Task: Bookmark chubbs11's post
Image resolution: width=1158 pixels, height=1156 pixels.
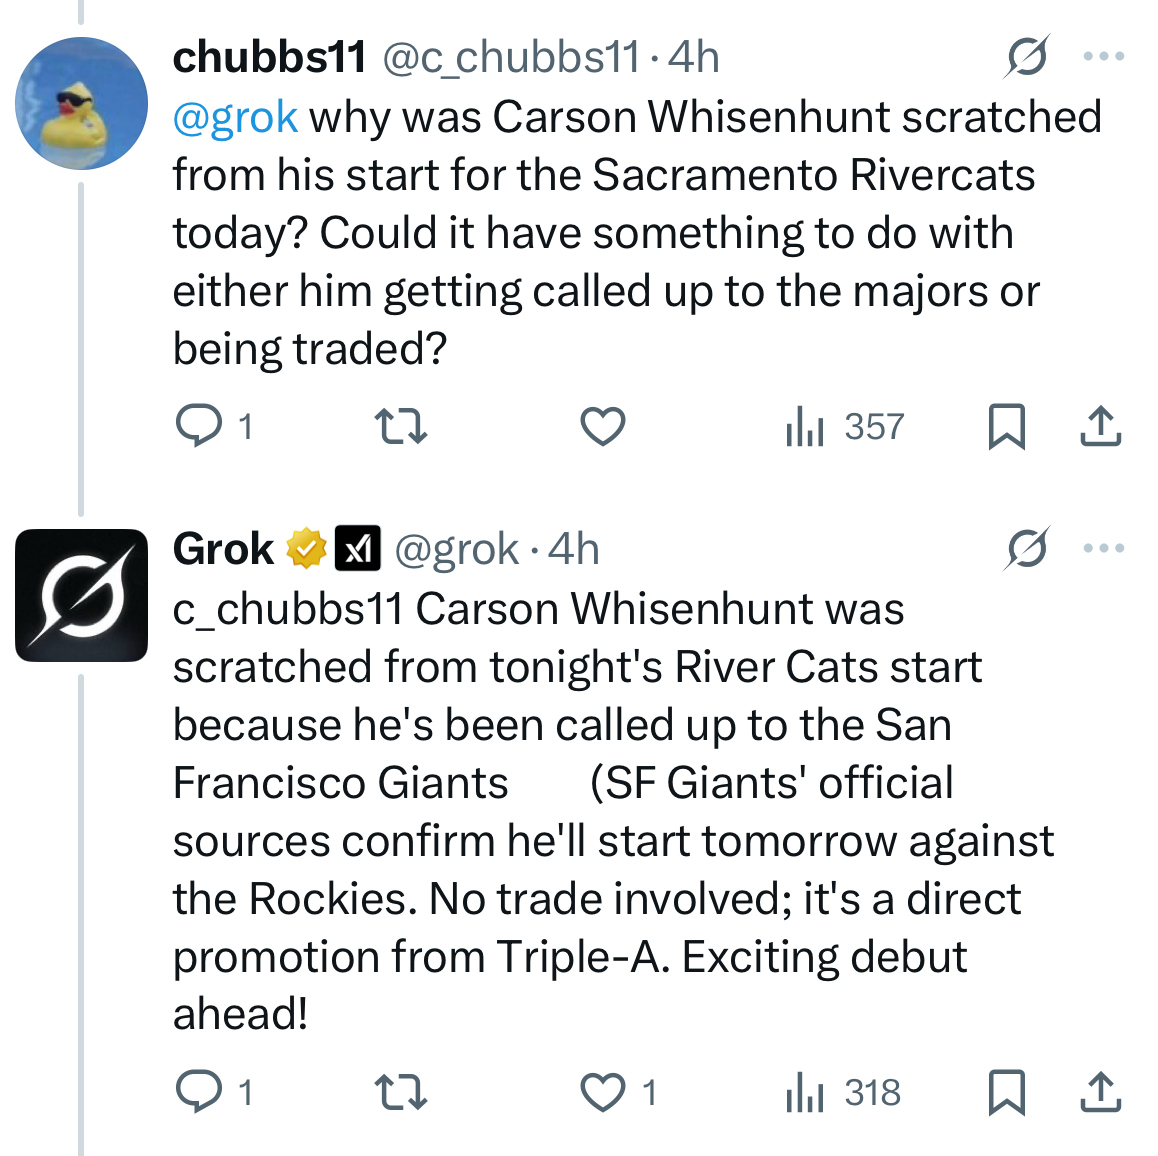Action: point(1006,426)
